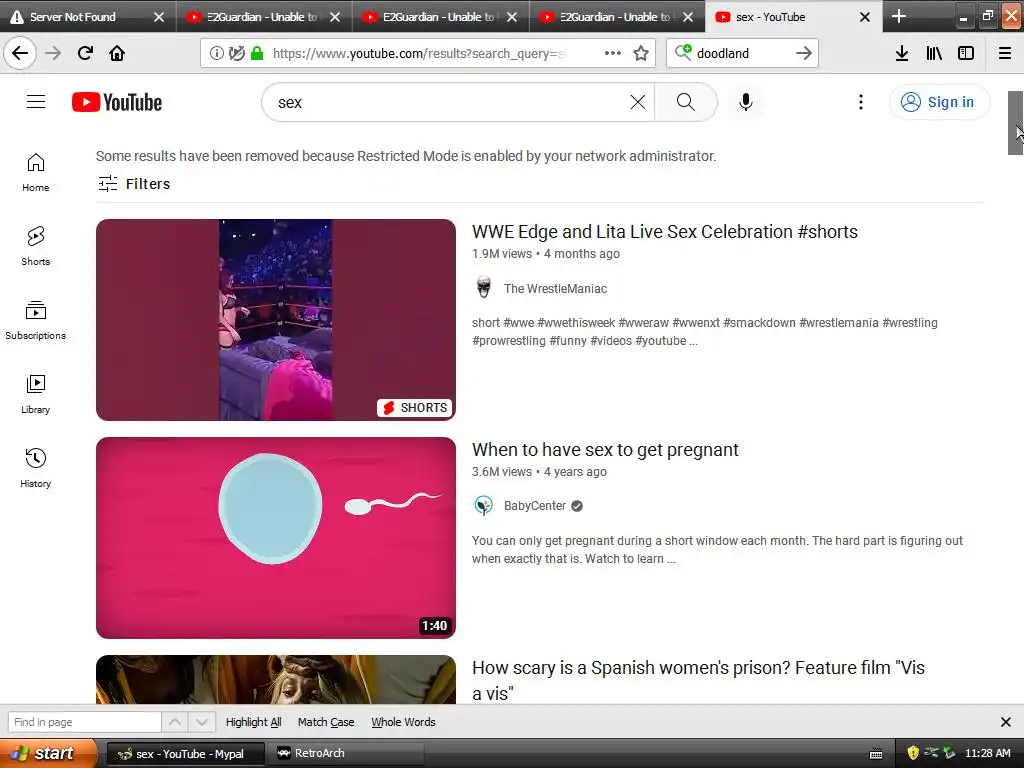1024x768 pixels.
Task: Click the BabyCenter channel avatar
Action: [x=484, y=505]
